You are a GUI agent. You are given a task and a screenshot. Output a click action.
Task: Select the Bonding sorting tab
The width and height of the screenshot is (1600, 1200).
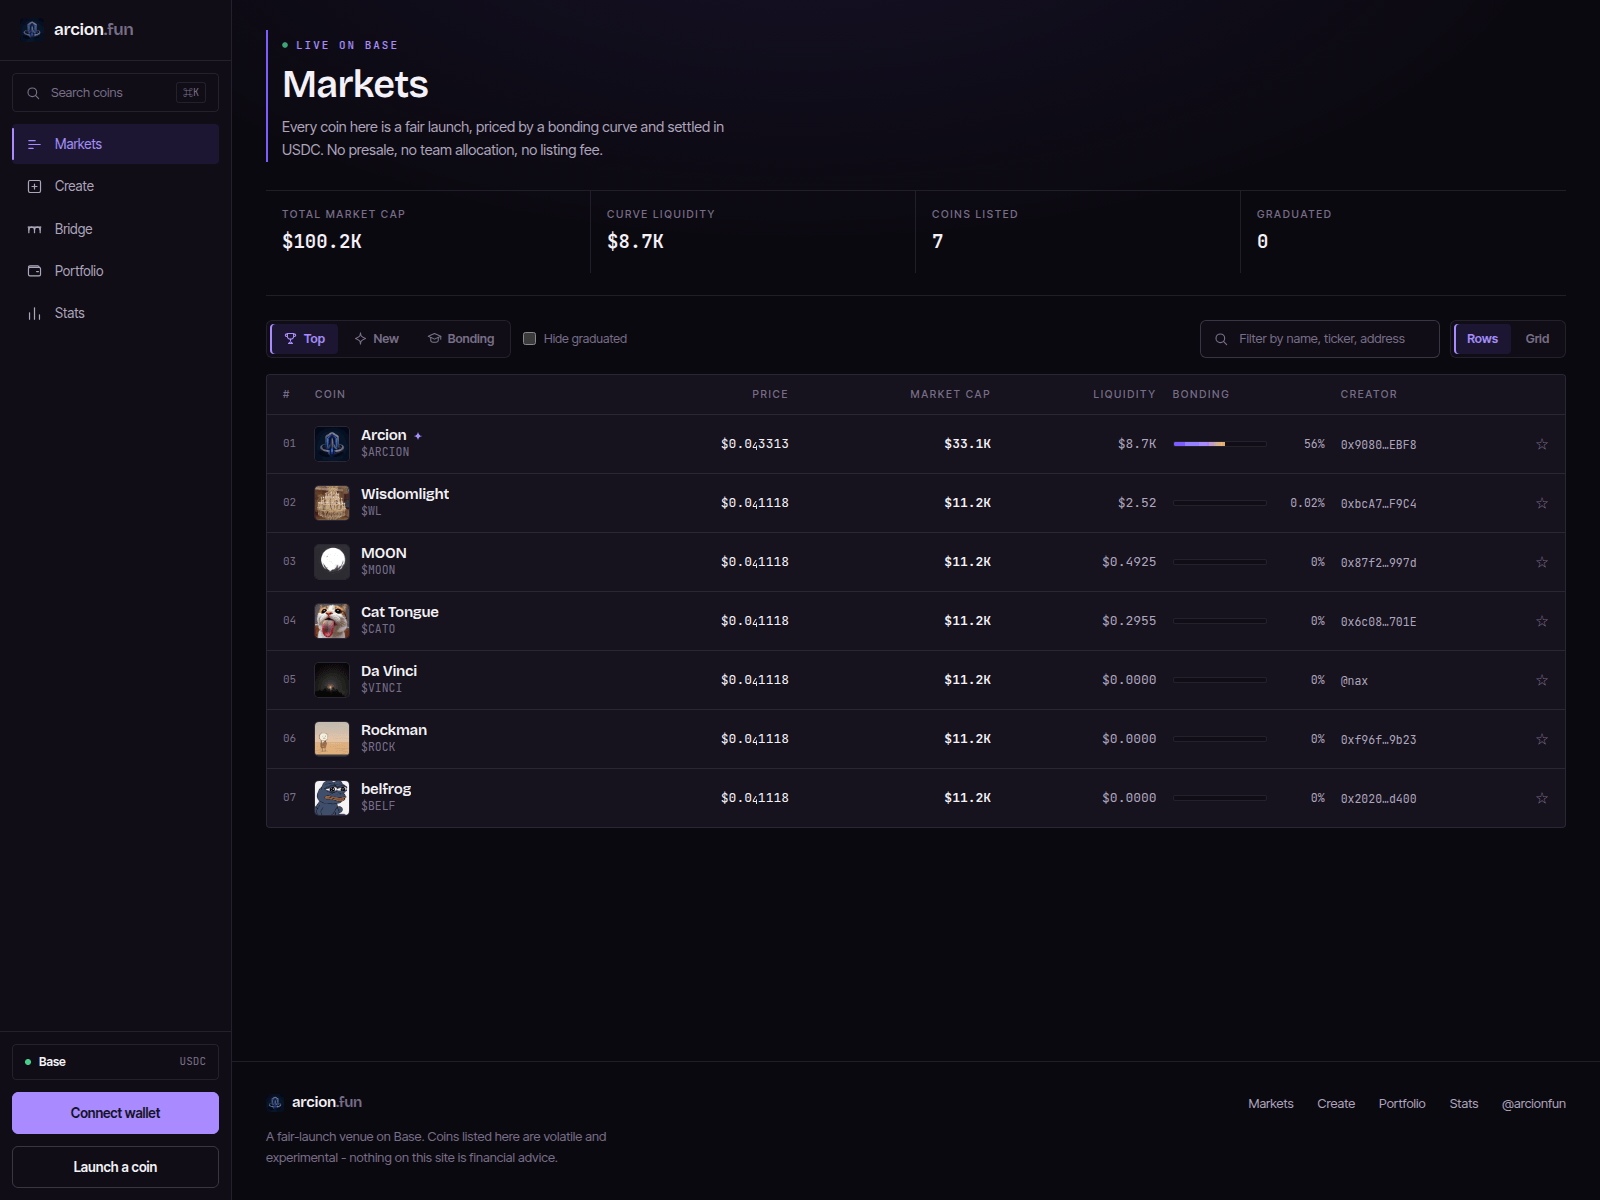coord(461,339)
